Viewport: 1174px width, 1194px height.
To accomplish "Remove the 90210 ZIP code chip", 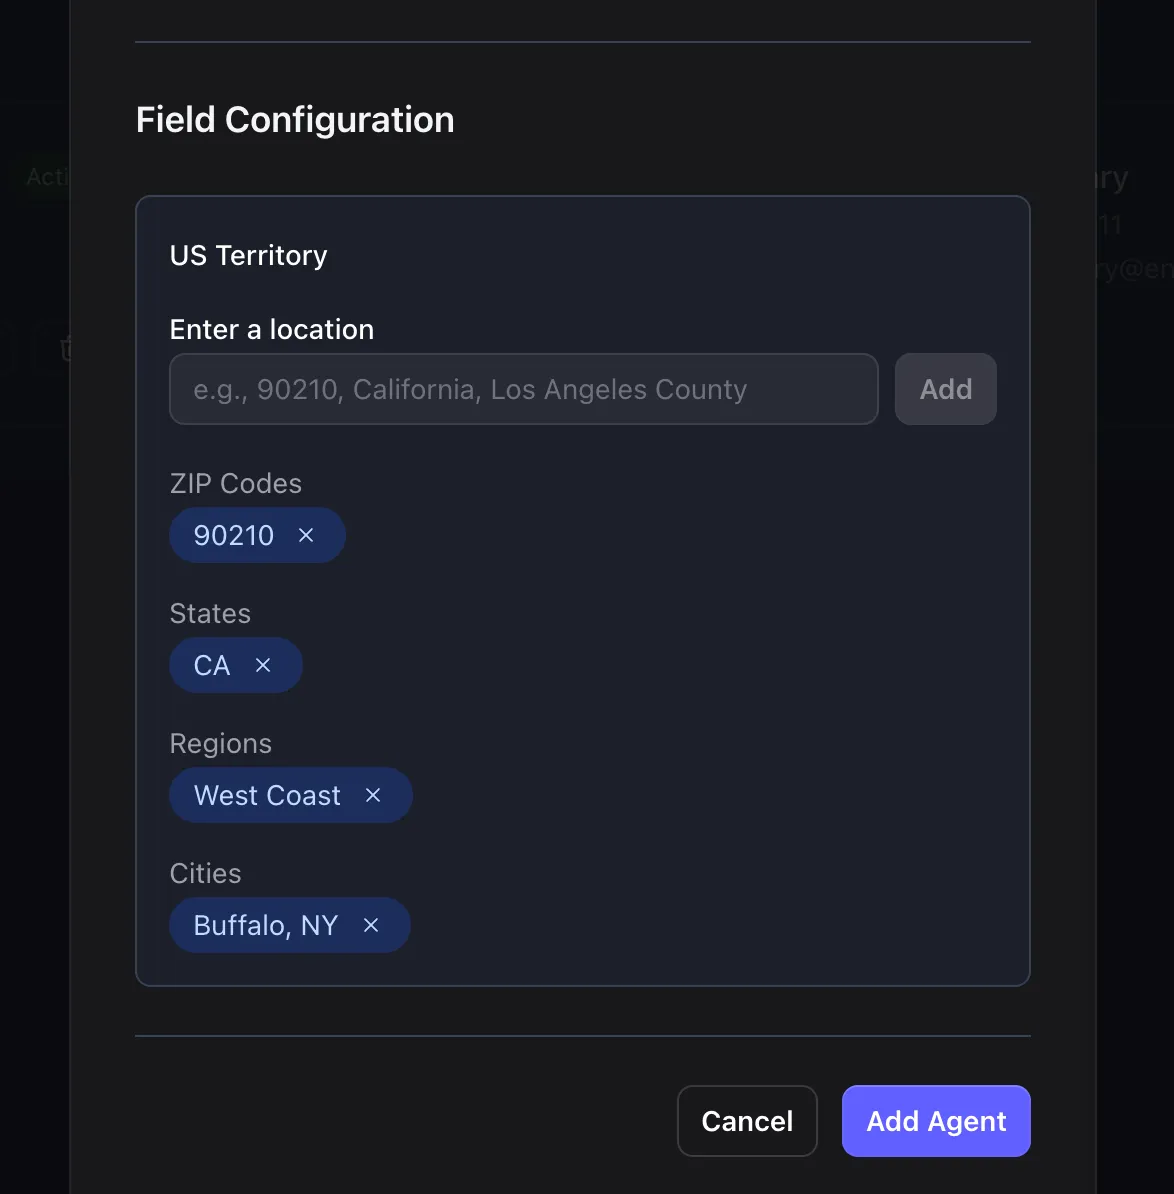I will tap(305, 535).
